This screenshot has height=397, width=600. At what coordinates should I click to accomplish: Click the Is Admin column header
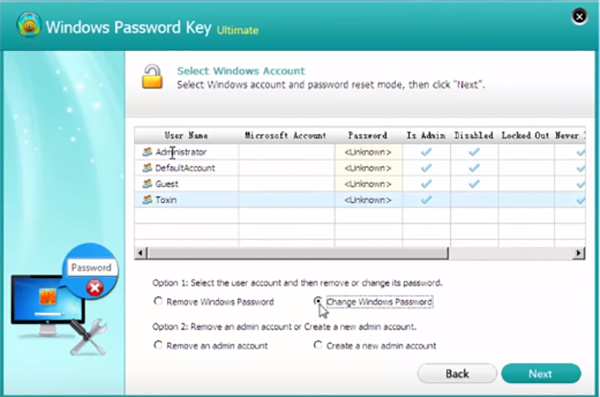(426, 136)
